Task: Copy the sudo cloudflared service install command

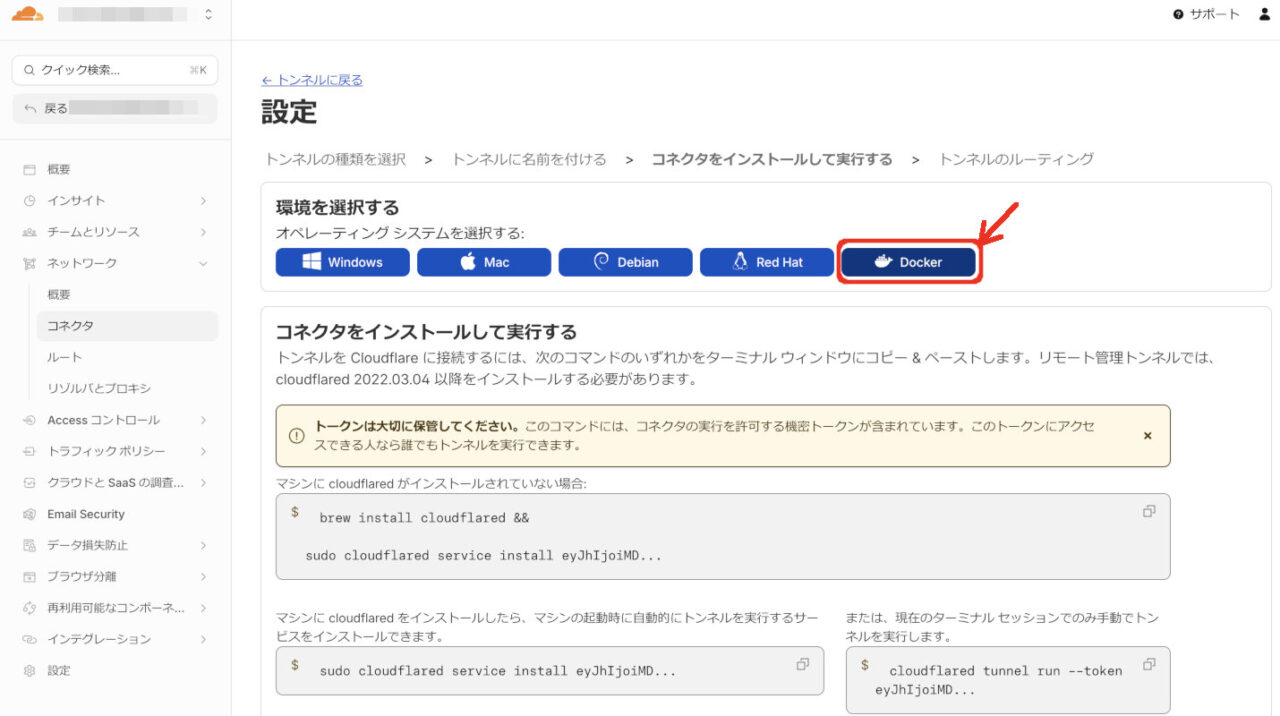Action: tap(802, 664)
